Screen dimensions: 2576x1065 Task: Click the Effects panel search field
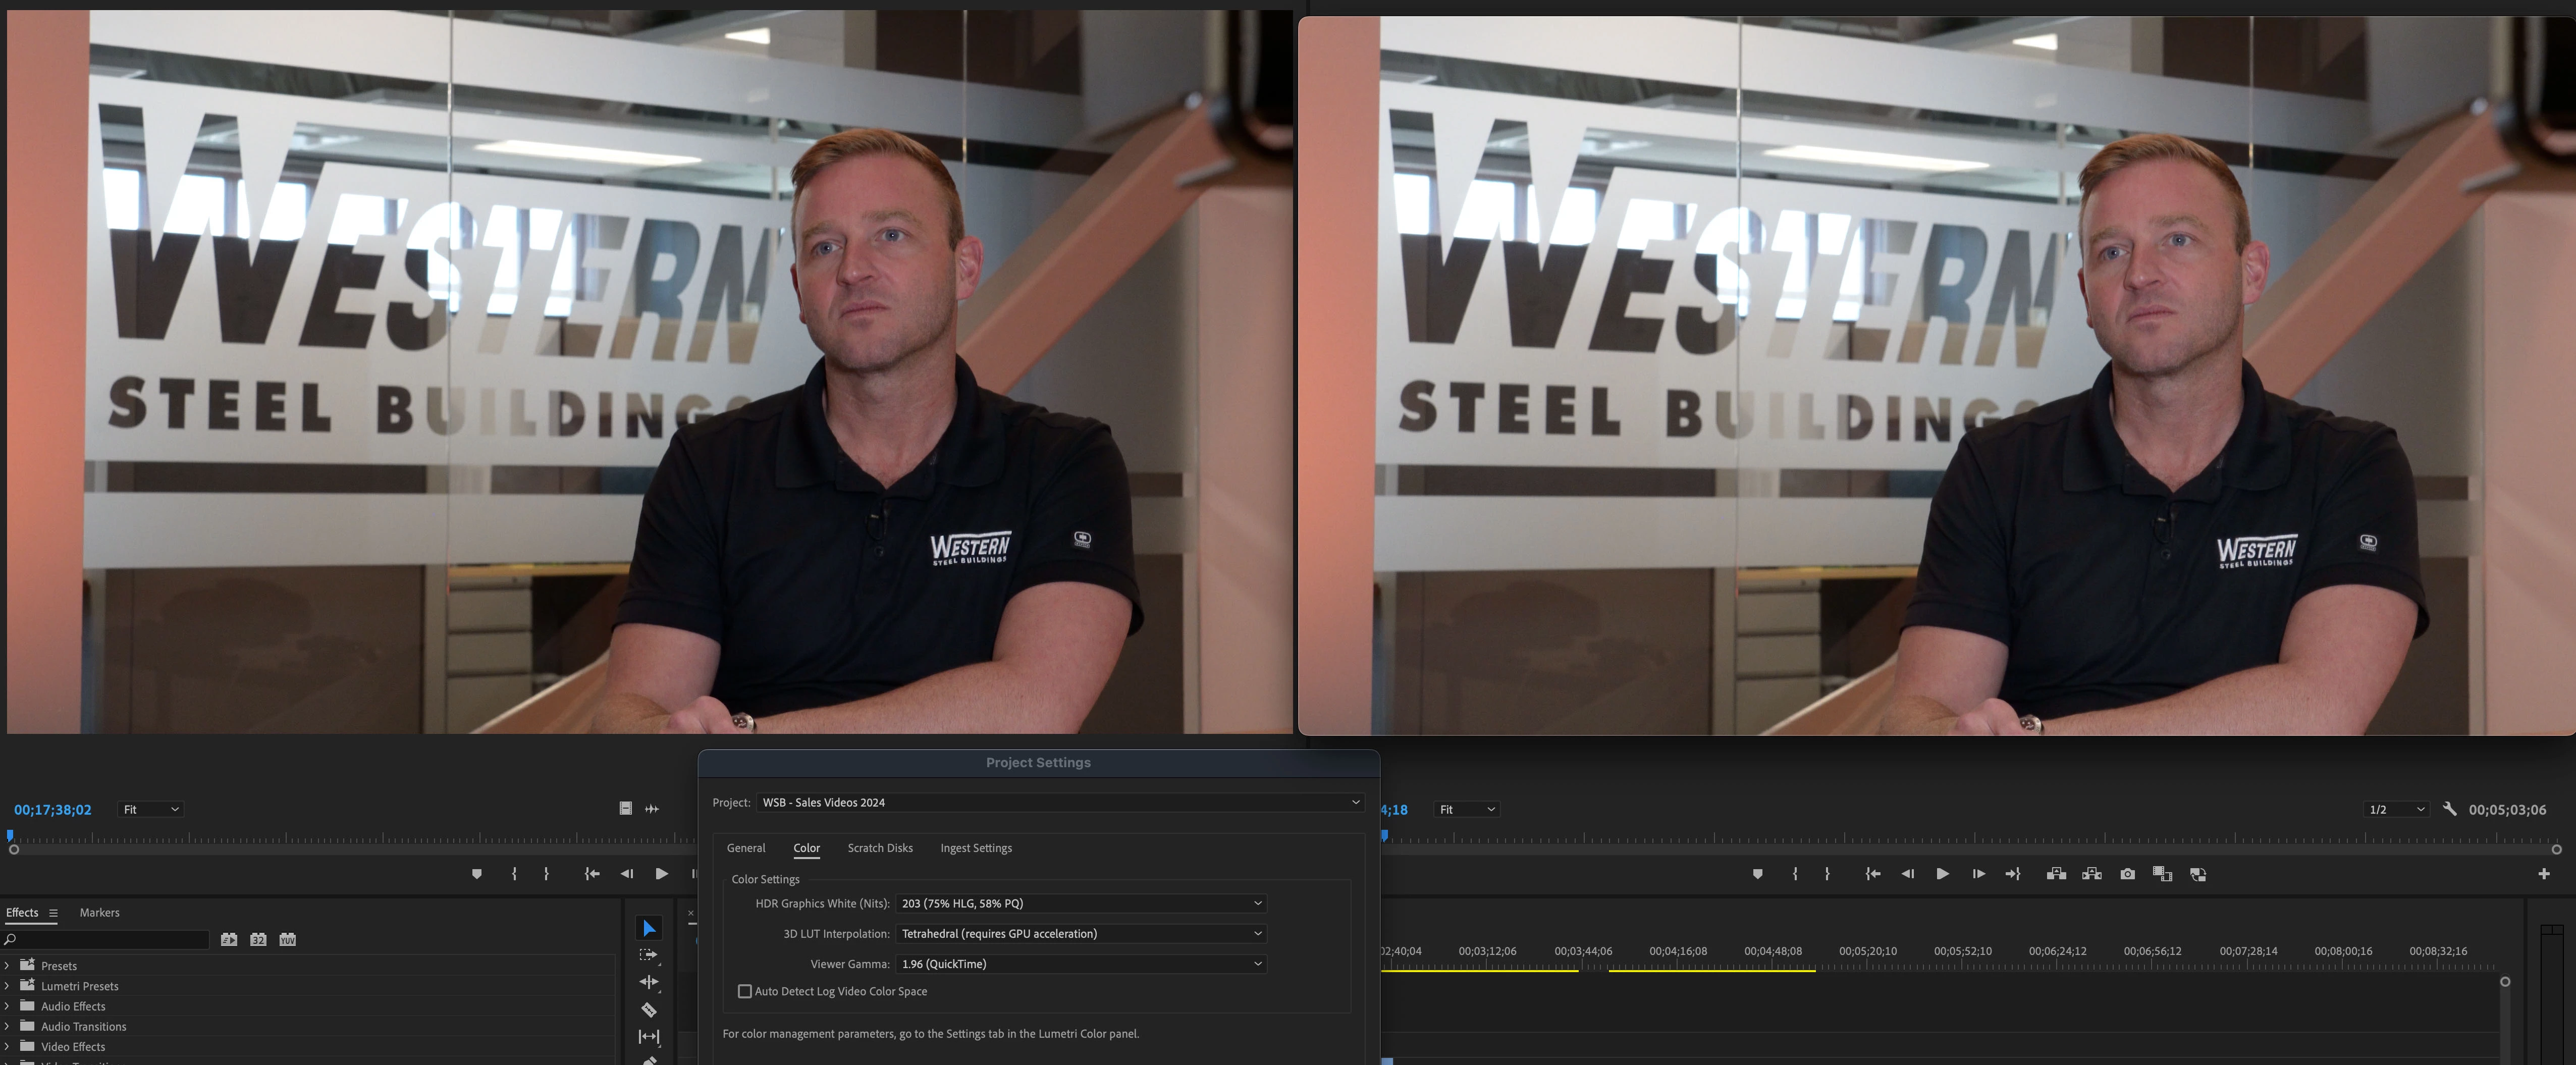click(110, 939)
